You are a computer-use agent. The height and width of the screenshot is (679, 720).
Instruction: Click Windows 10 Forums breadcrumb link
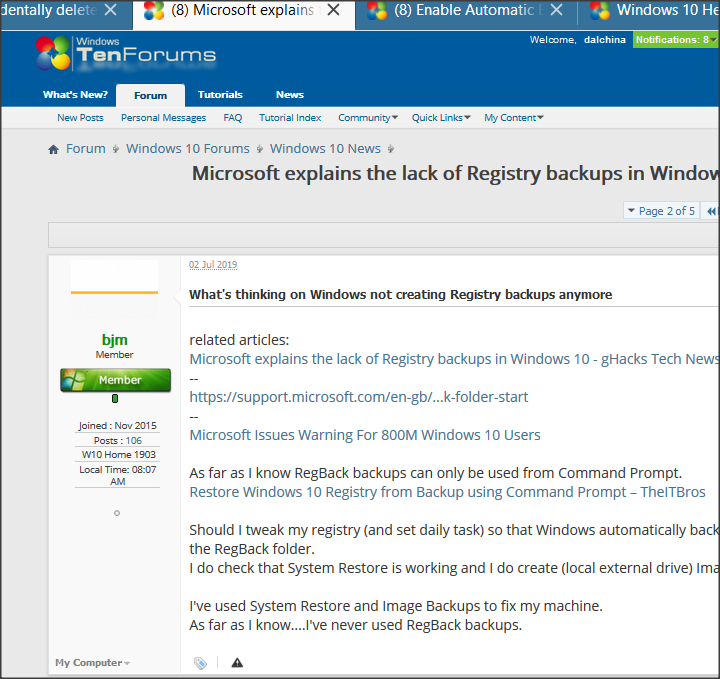point(188,149)
